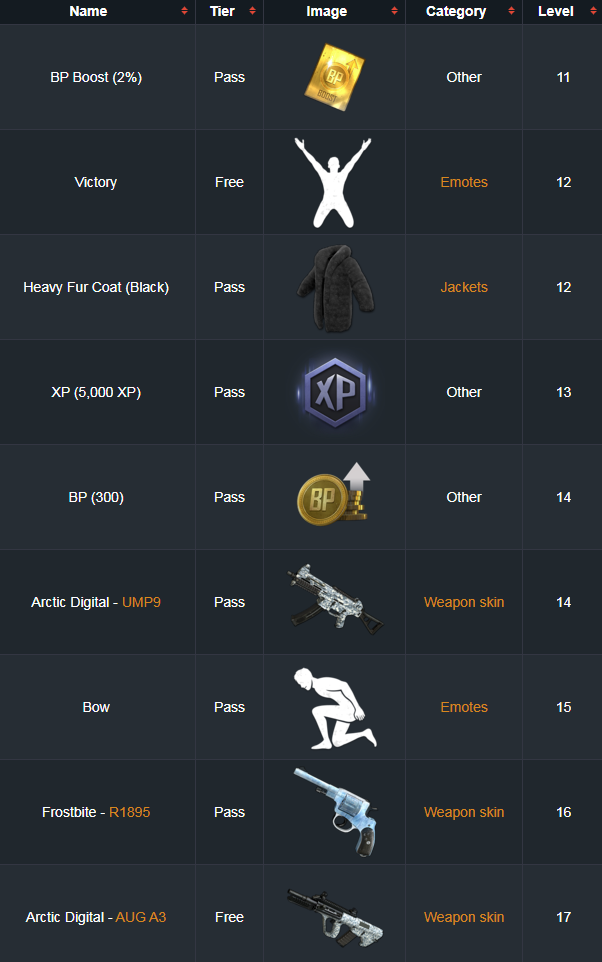Open the Jackets category link
Viewport: 602px width, 962px height.
(464, 287)
